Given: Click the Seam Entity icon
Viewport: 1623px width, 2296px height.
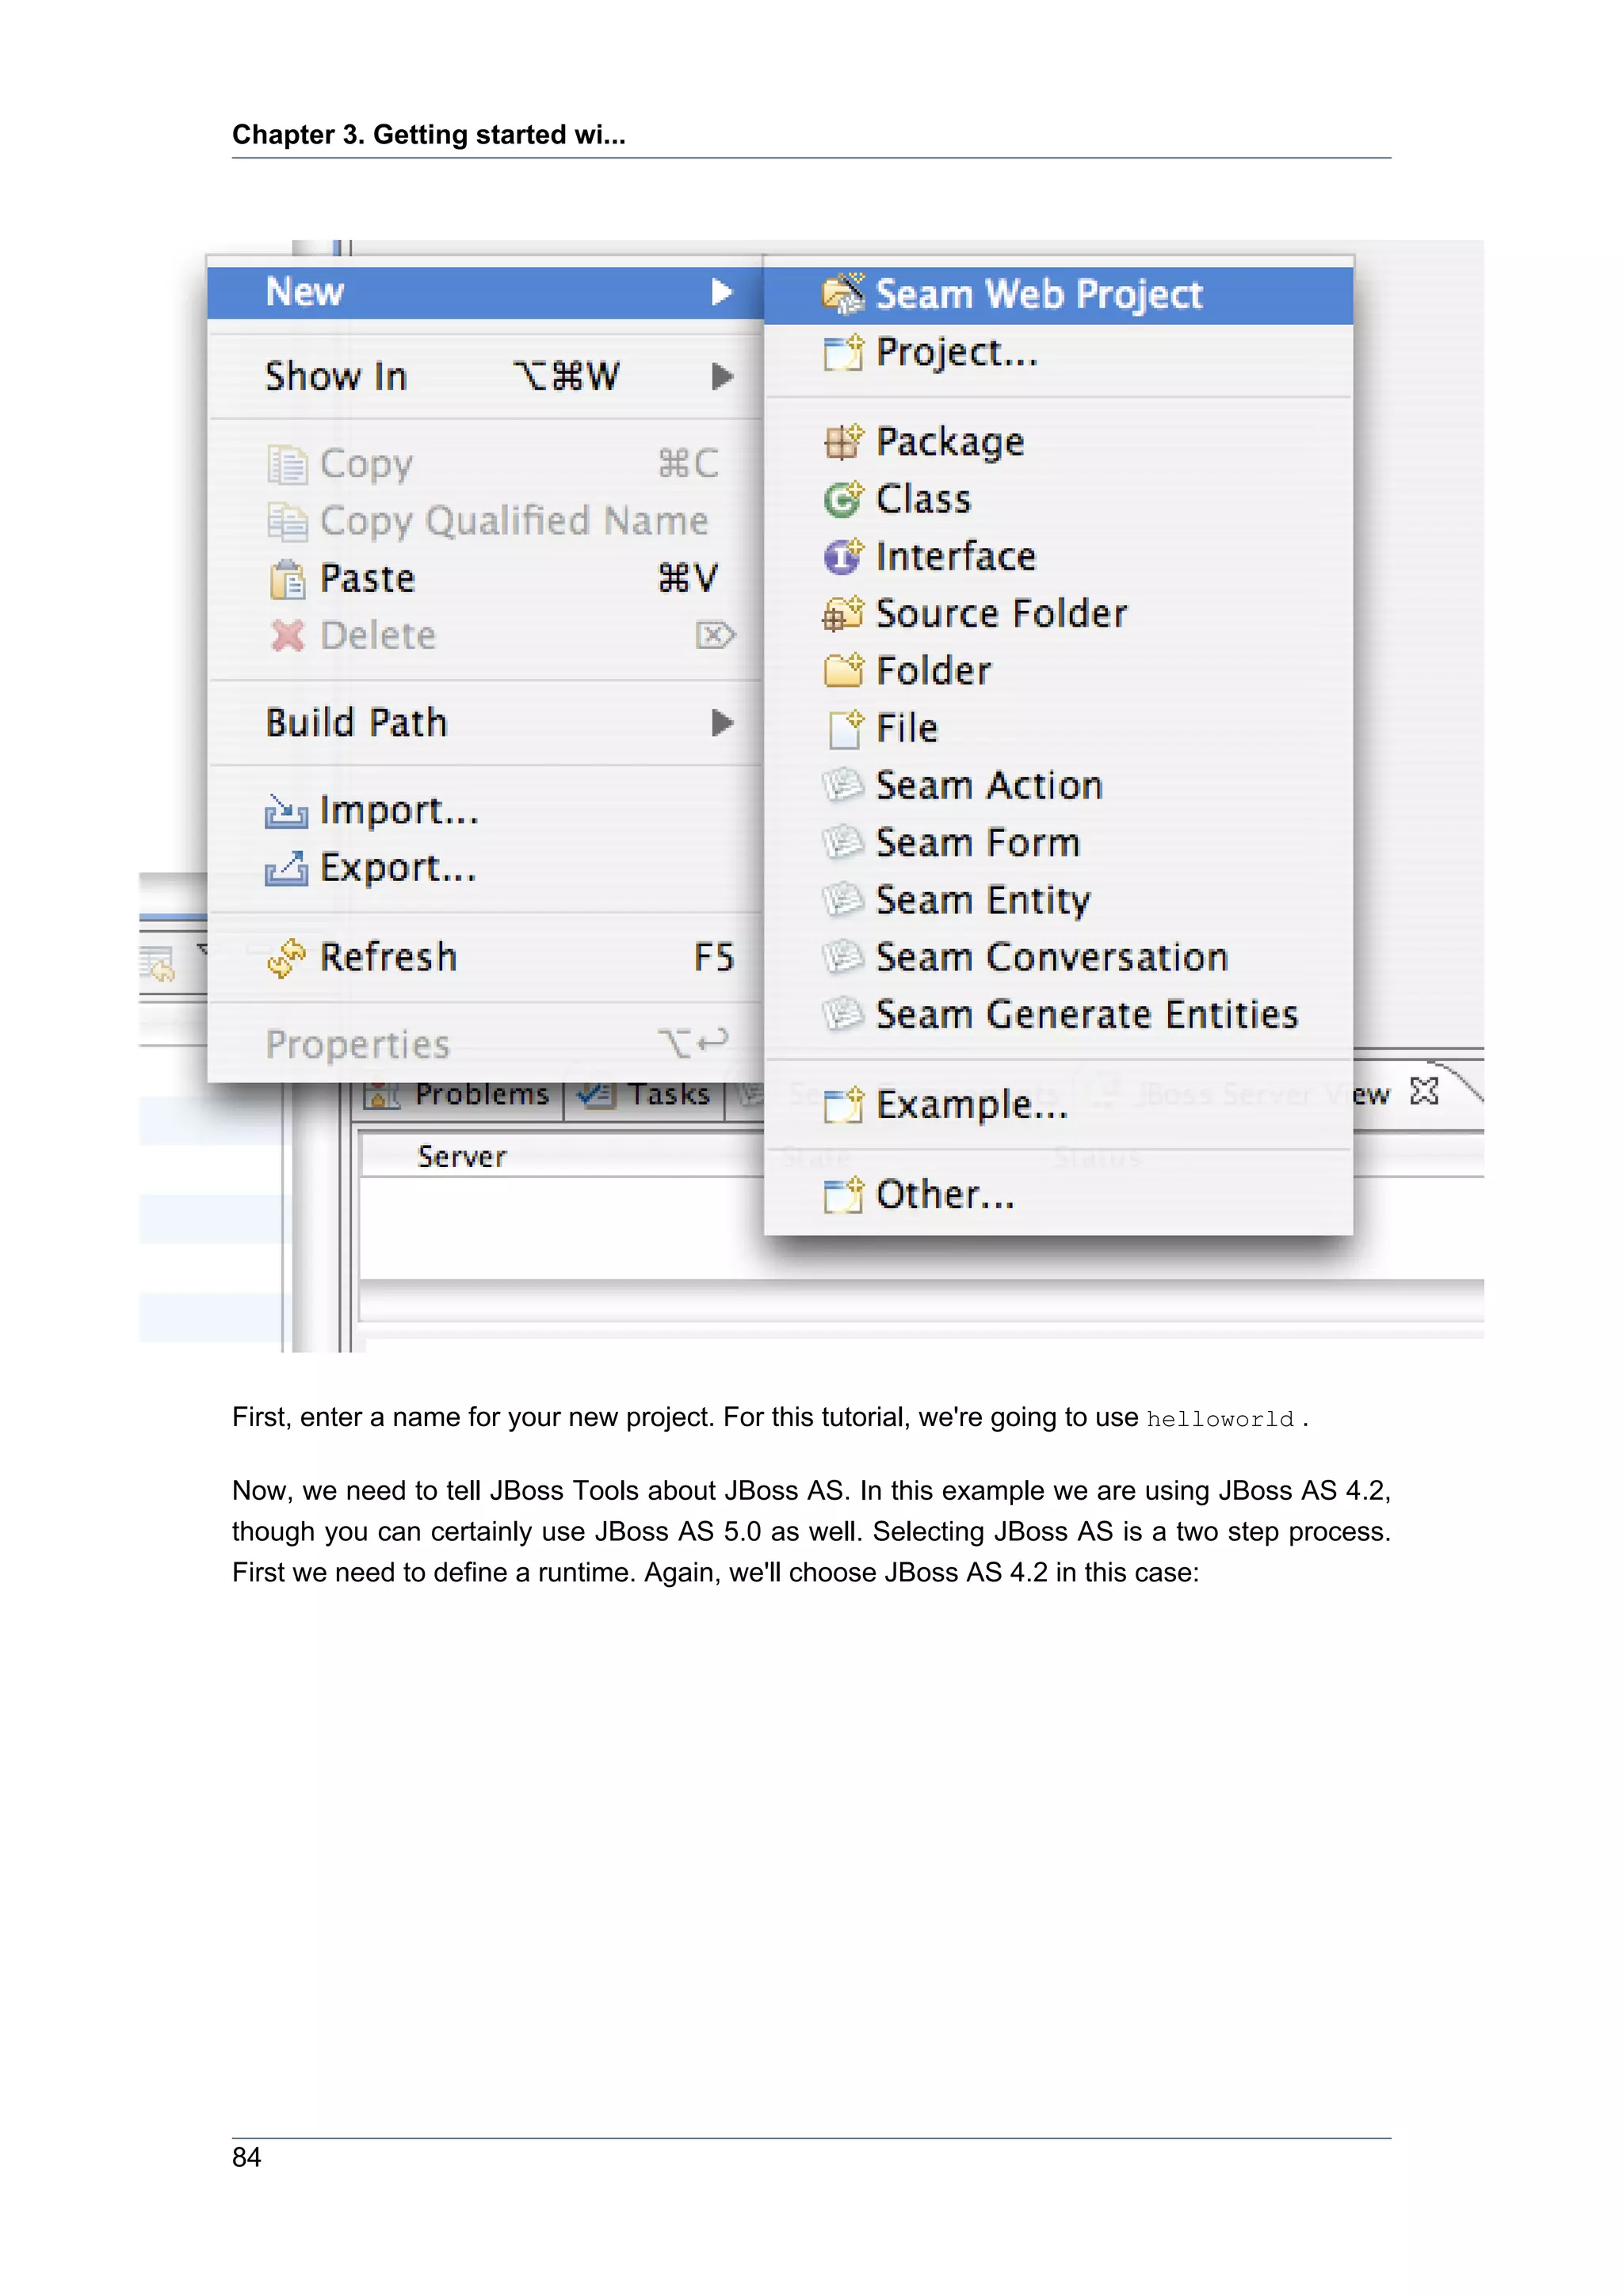Looking at the screenshot, I should coord(842,899).
